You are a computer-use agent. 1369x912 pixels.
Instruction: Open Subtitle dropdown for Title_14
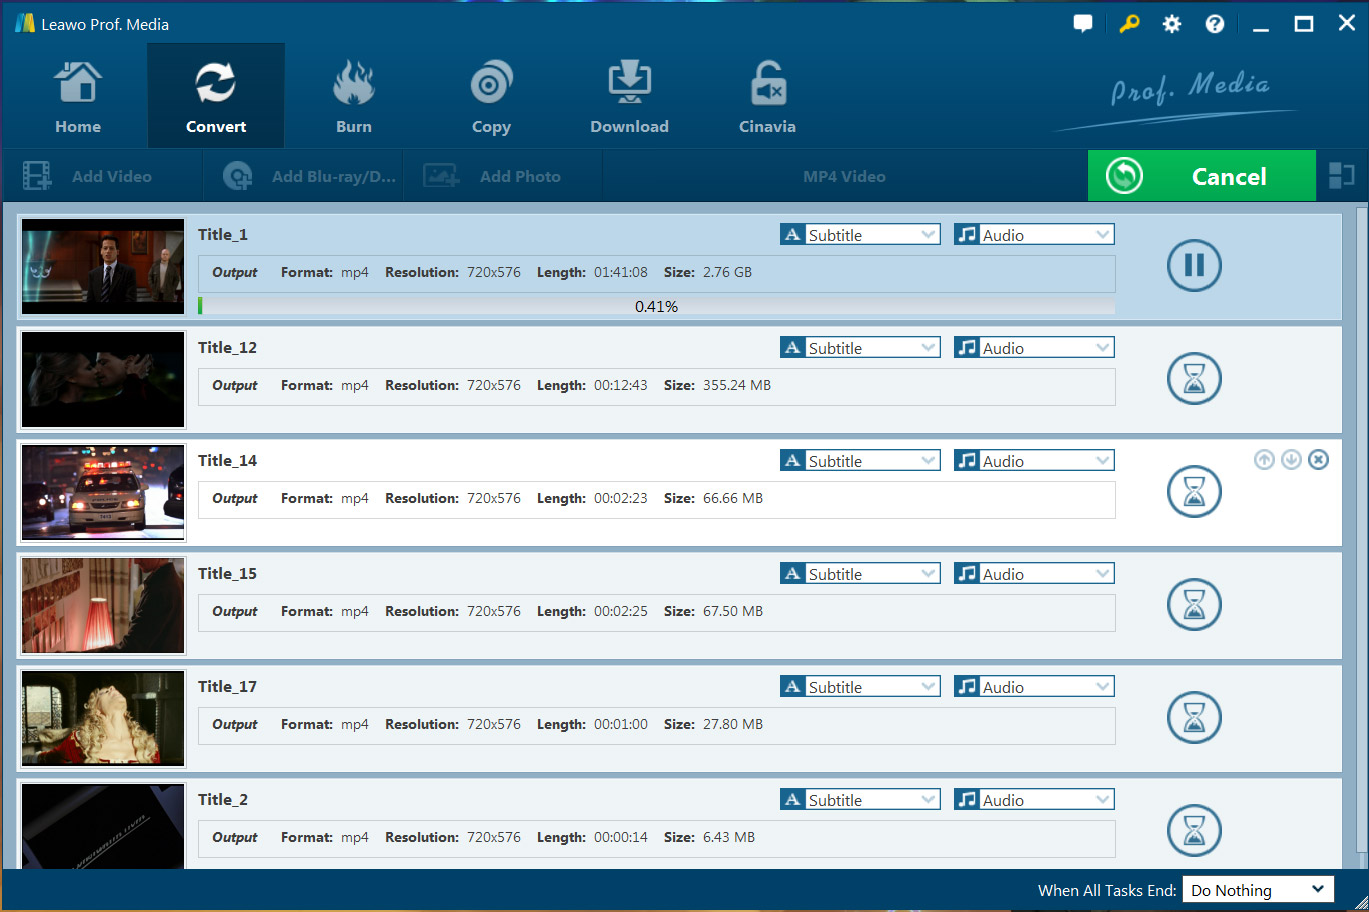pyautogui.click(x=860, y=461)
